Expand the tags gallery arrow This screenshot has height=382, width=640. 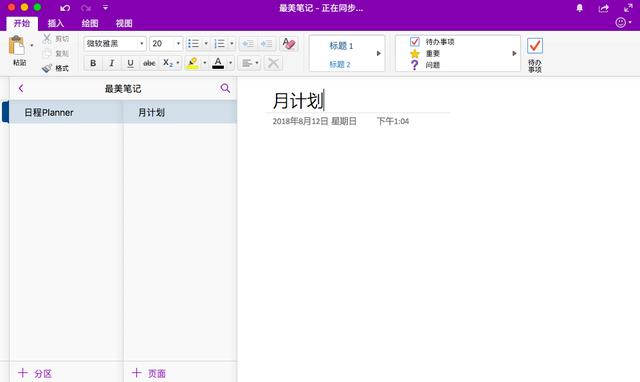(x=514, y=53)
